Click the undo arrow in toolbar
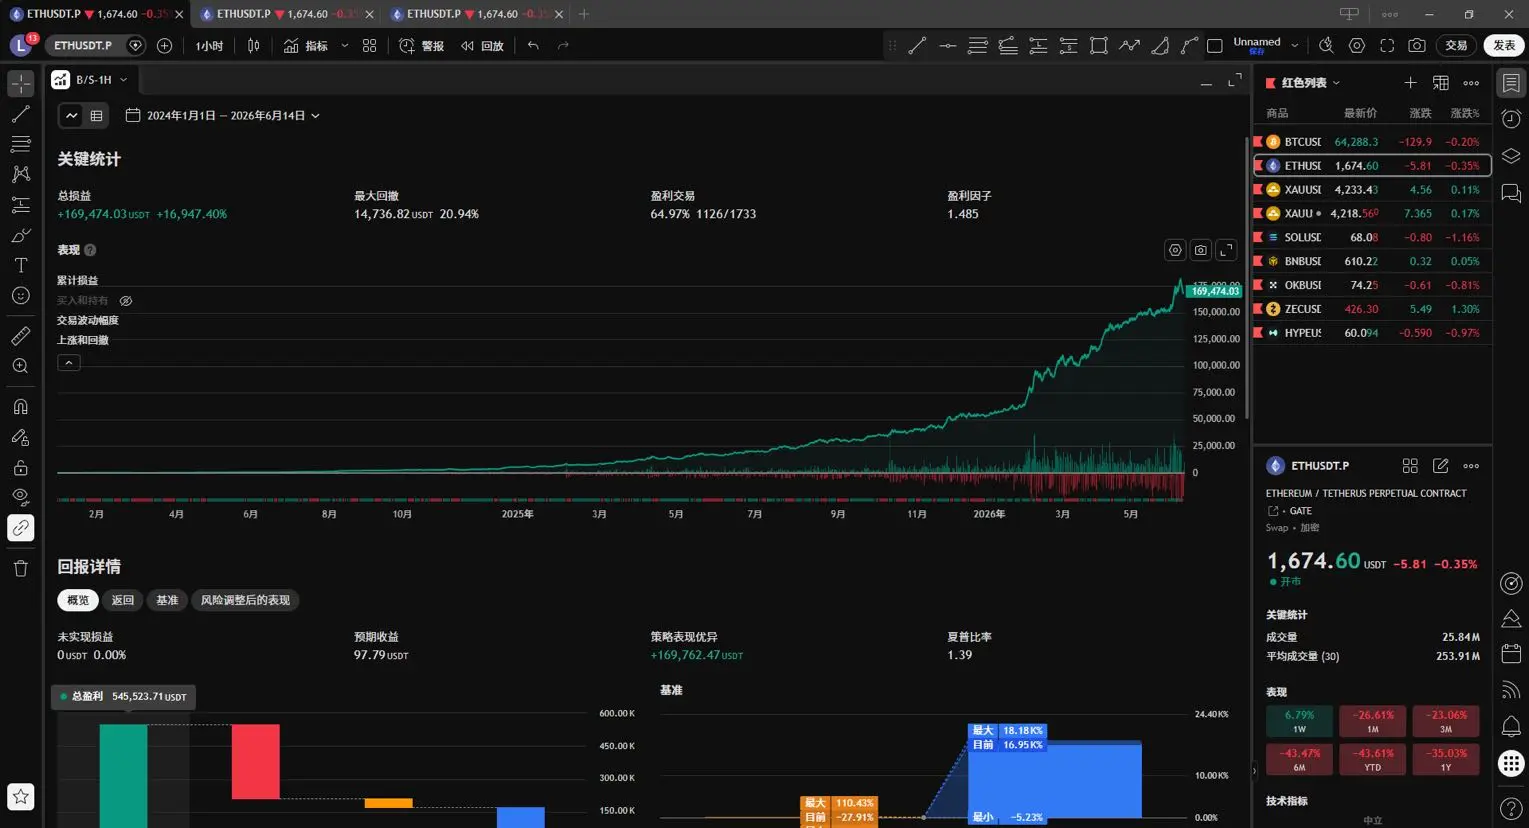1529x828 pixels. pos(533,45)
